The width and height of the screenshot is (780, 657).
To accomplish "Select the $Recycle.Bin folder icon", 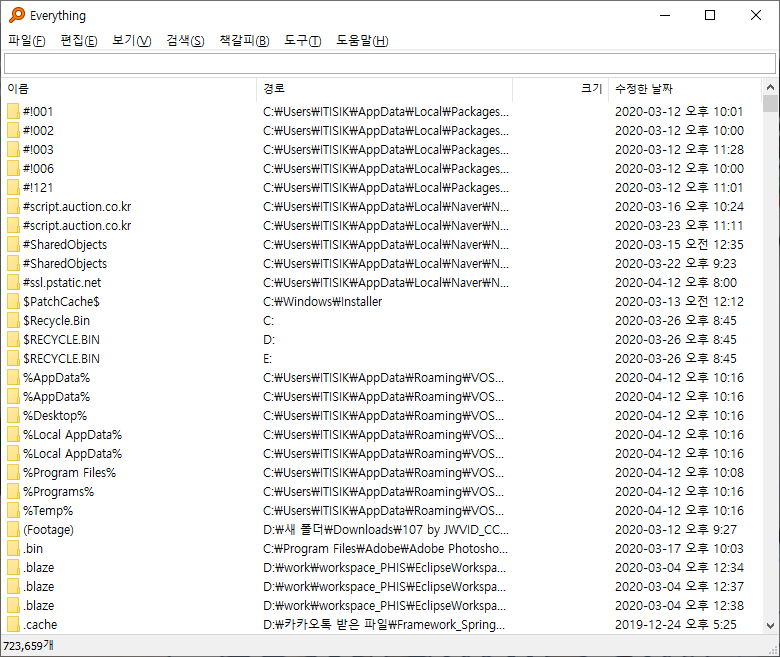I will point(13,320).
